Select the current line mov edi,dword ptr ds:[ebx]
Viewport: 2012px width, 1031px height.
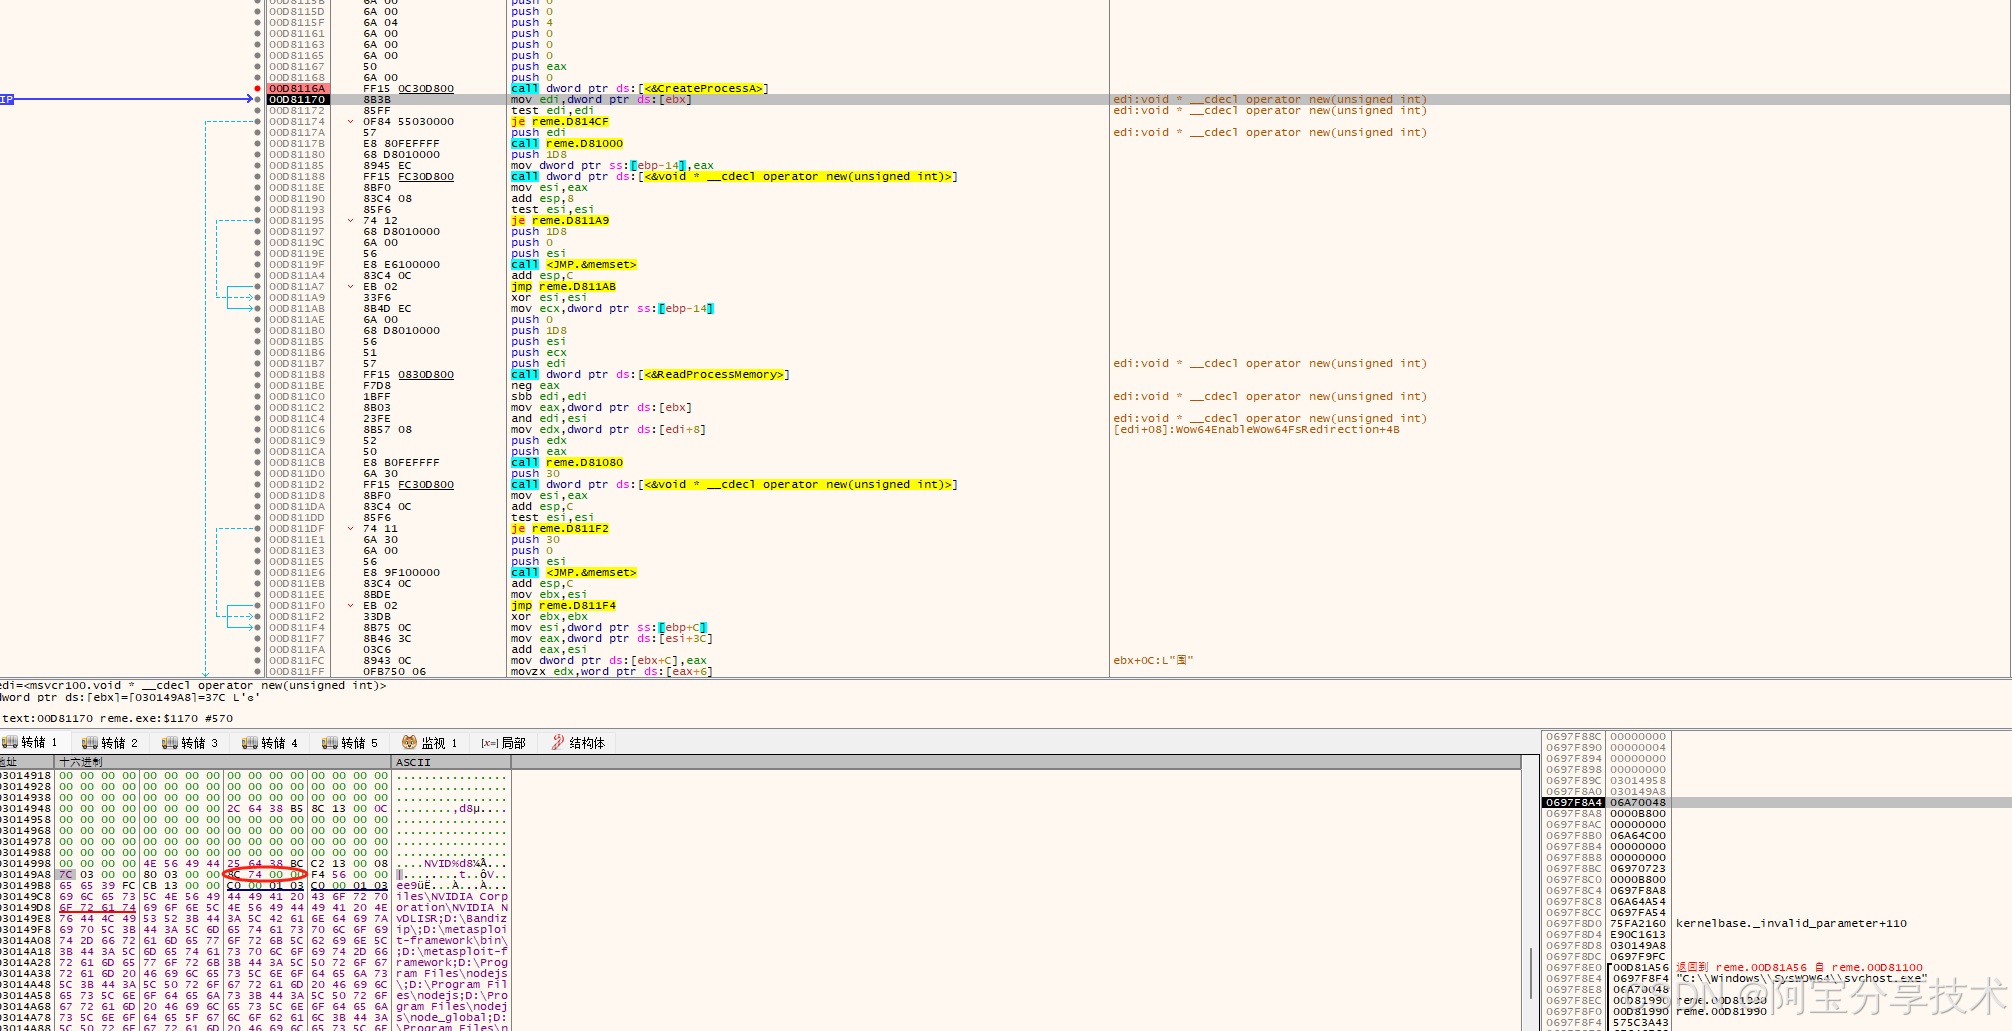pos(601,100)
